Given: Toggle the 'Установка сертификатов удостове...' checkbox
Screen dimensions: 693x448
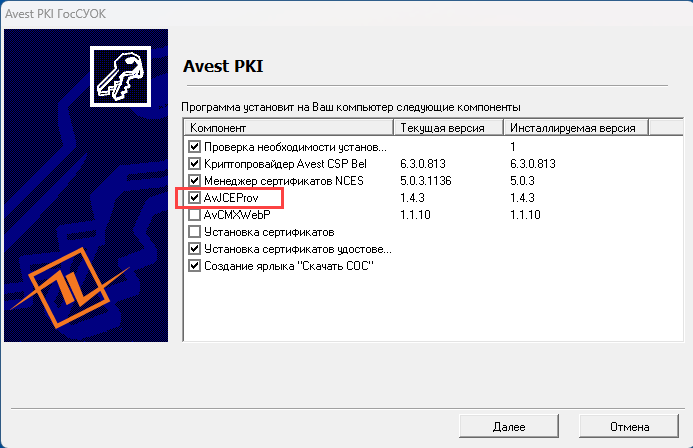Looking at the screenshot, I should coord(194,249).
